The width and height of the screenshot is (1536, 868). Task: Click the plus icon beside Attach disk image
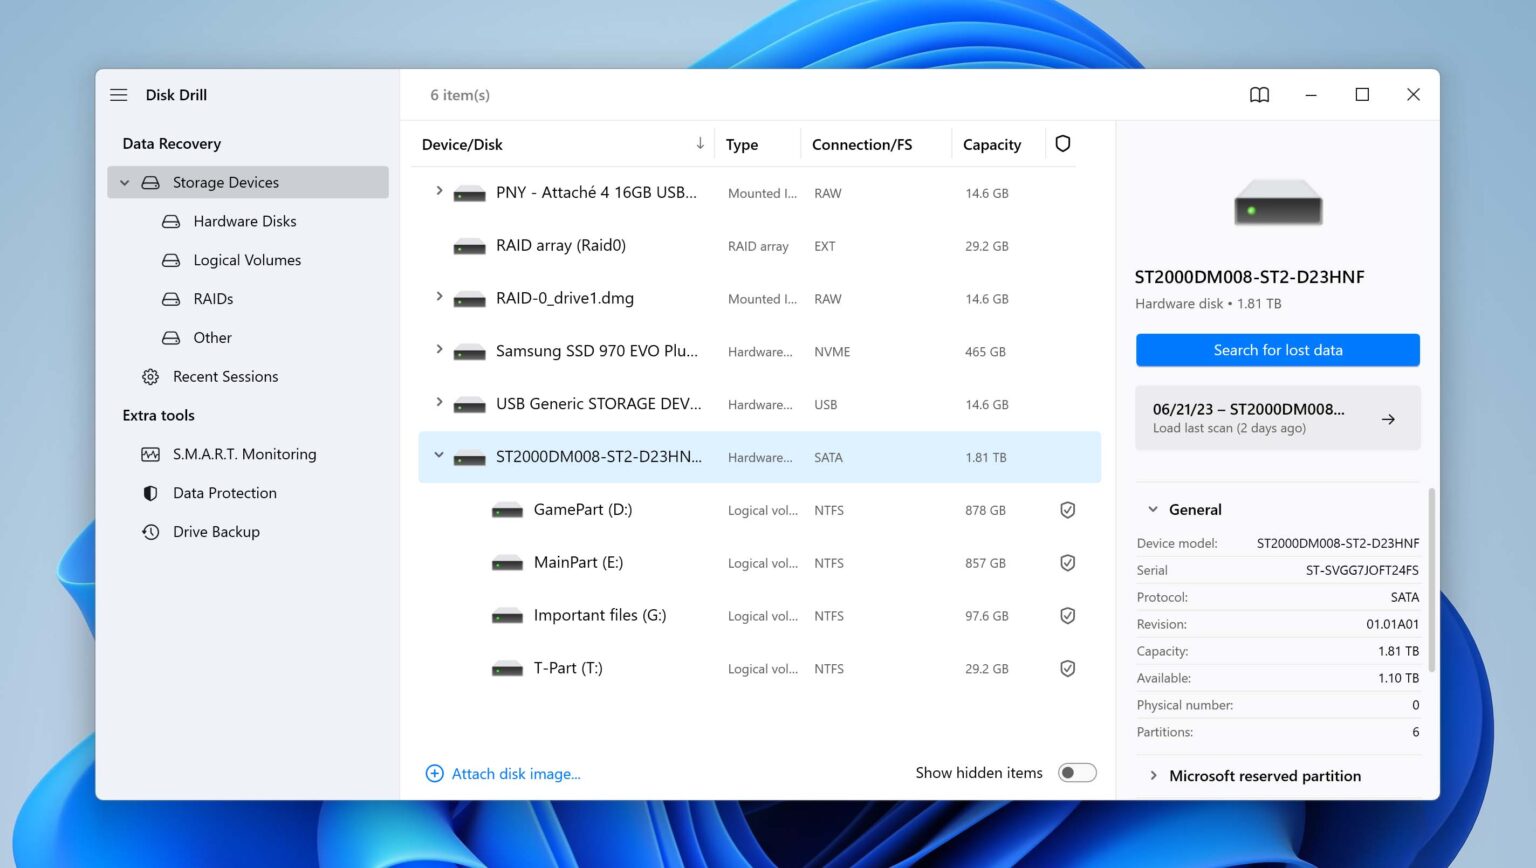click(x=434, y=773)
